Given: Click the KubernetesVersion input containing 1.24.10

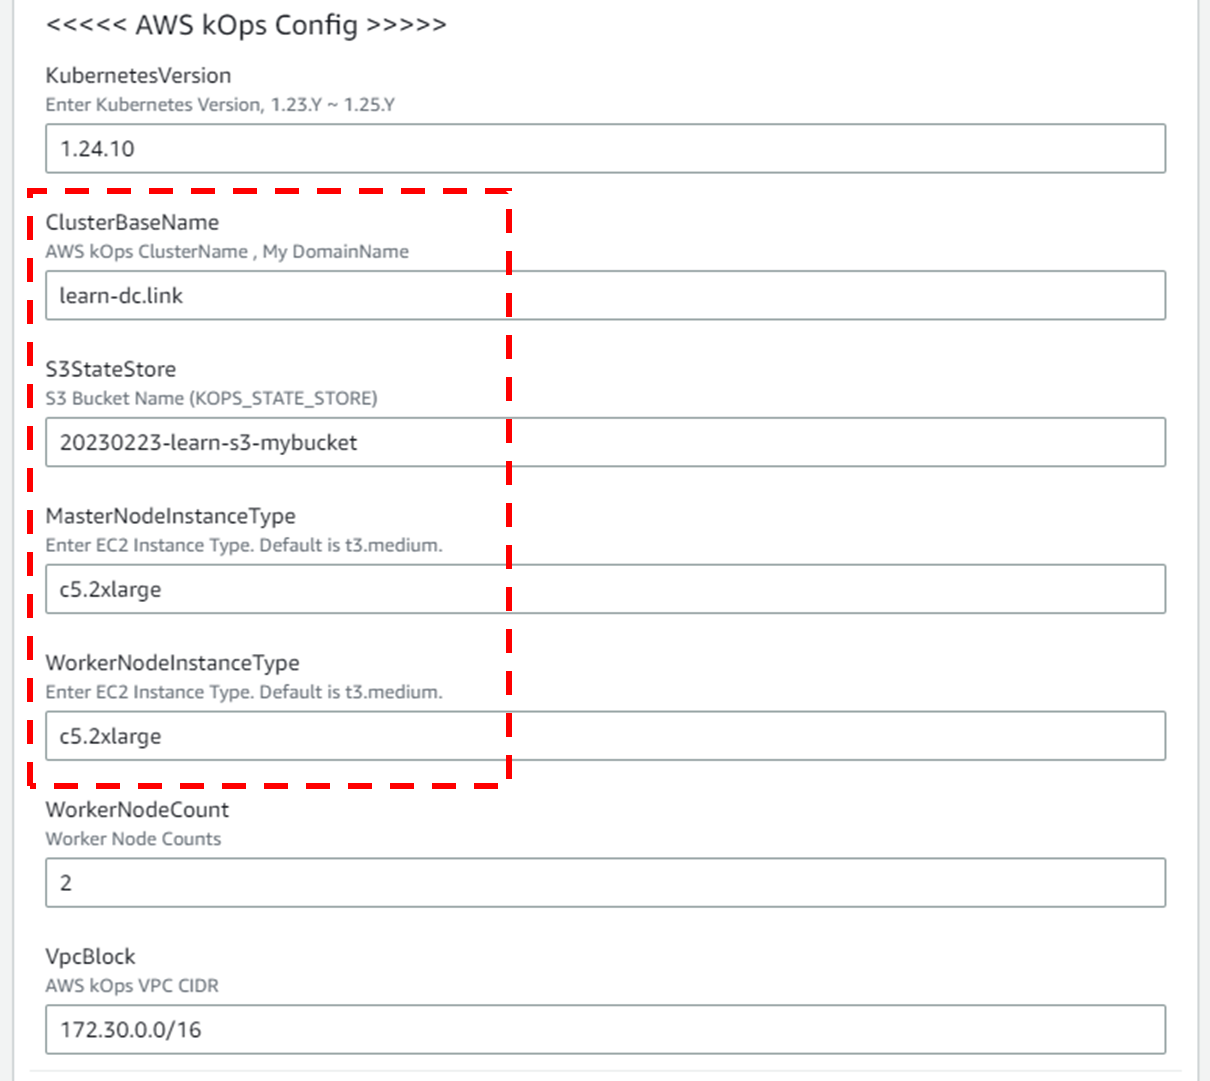Looking at the screenshot, I should [604, 149].
